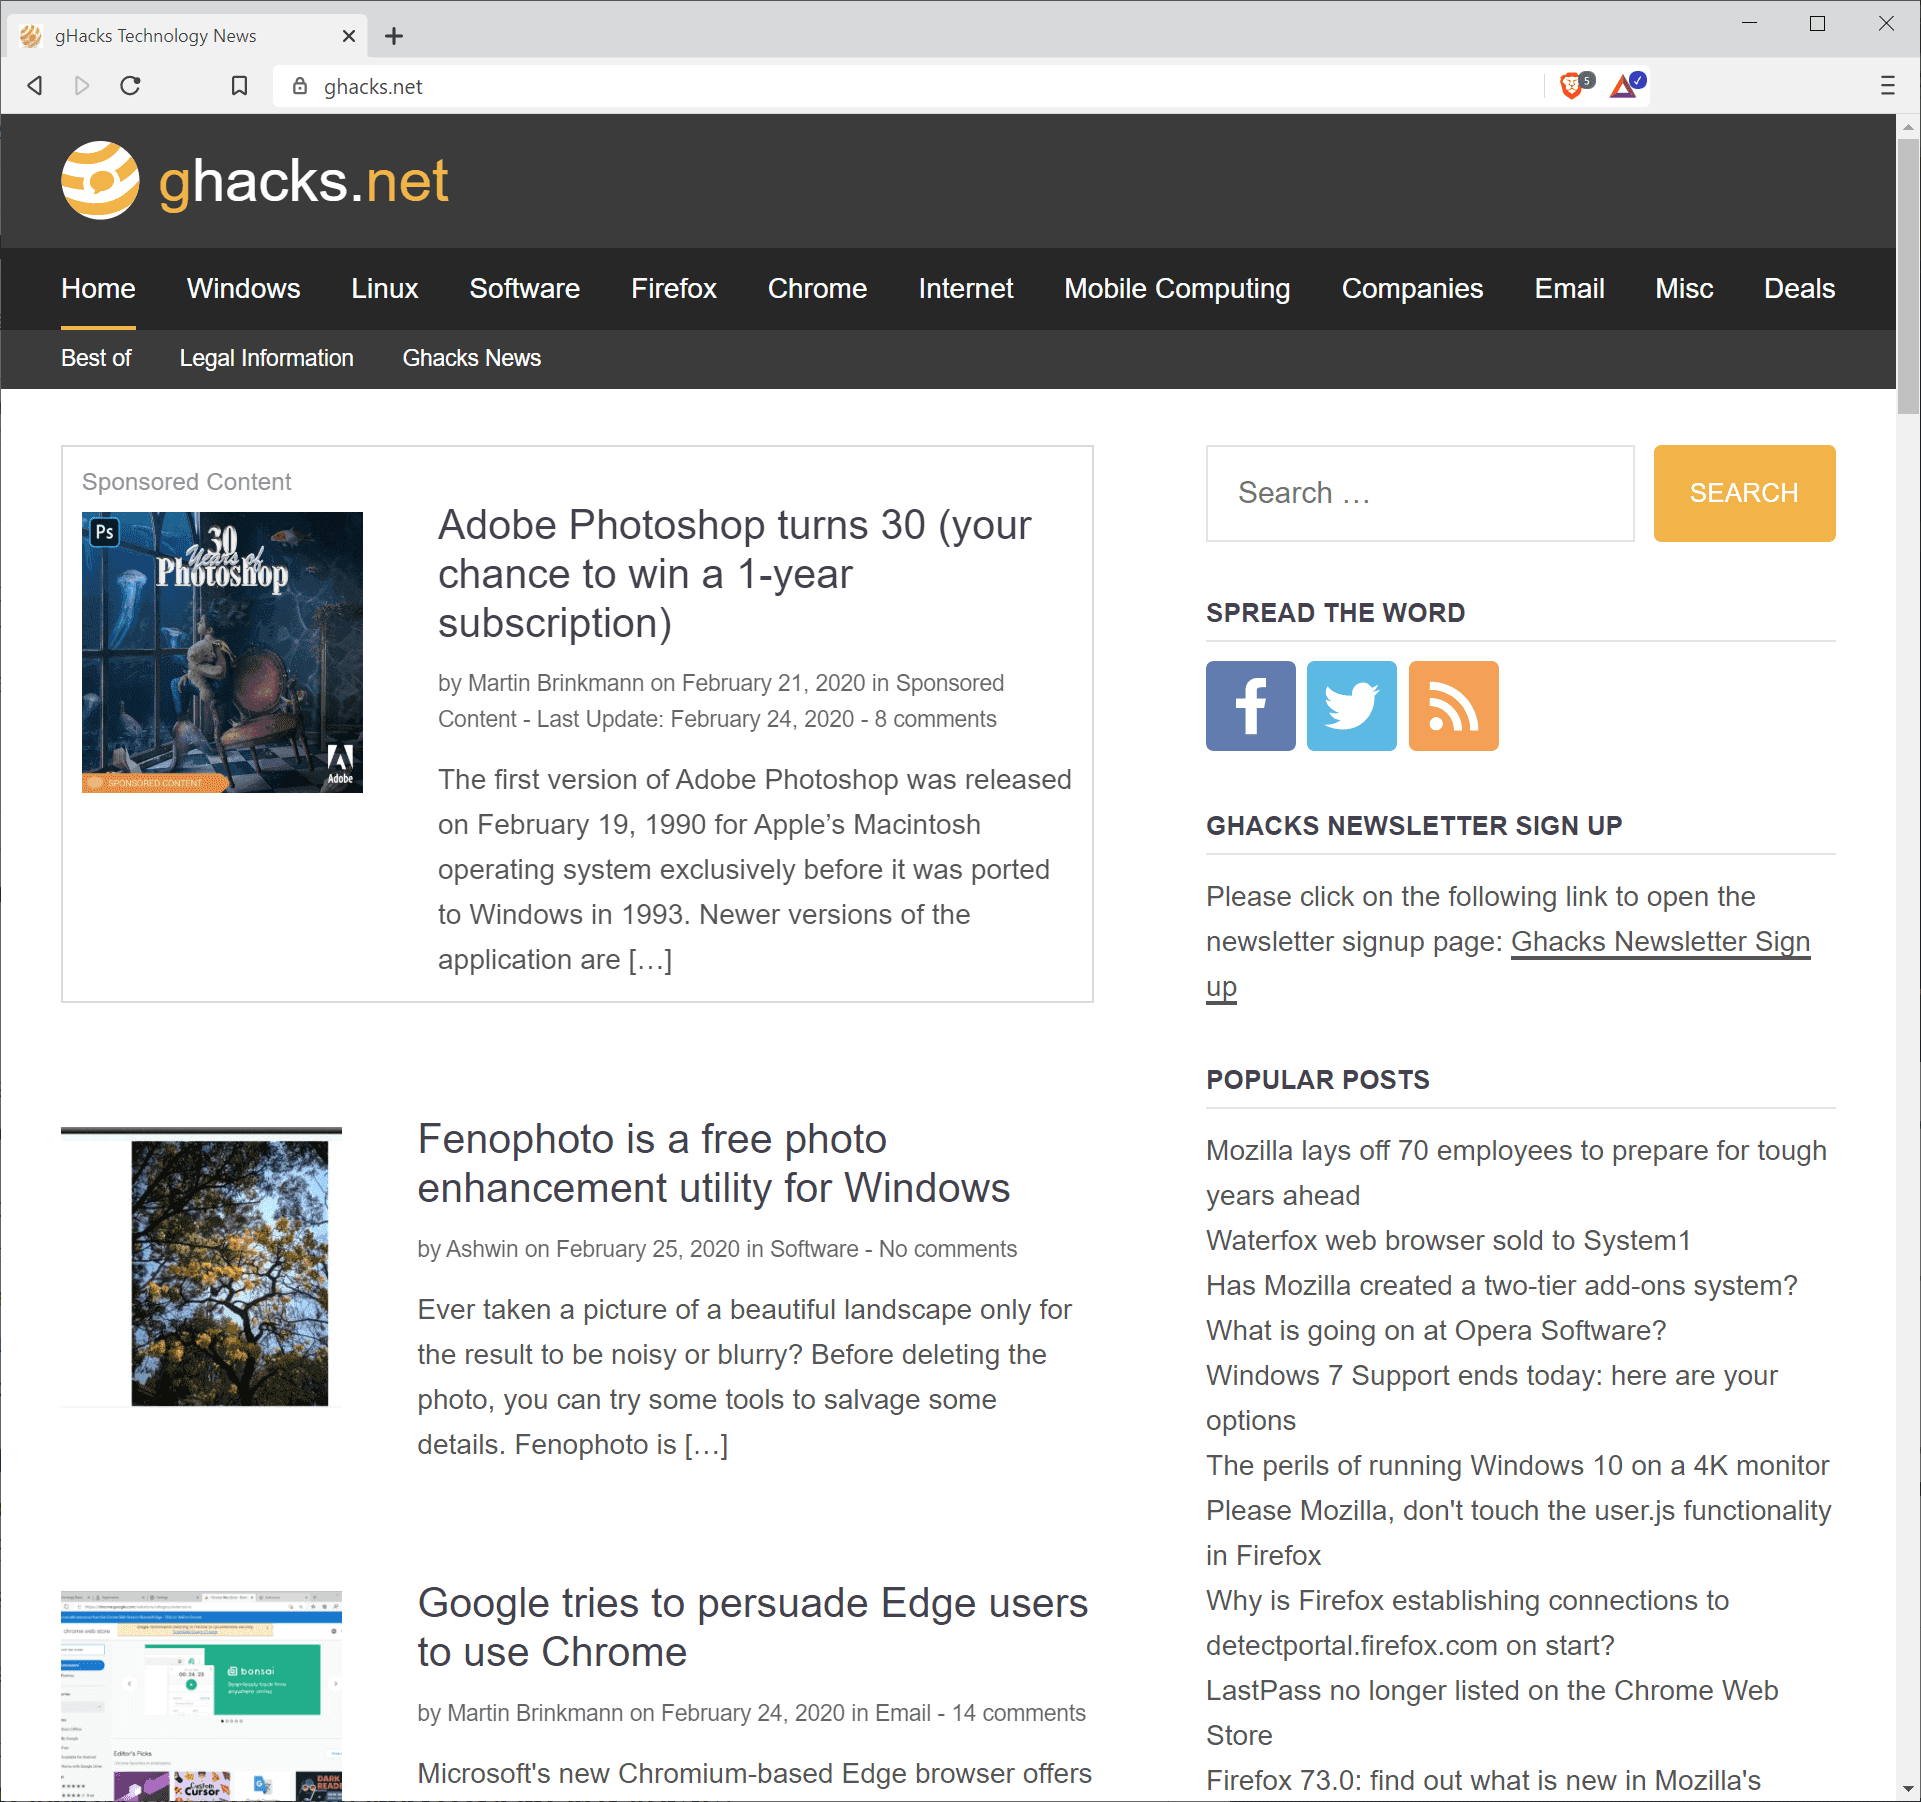Bookmark the current page
Image resolution: width=1921 pixels, height=1802 pixels.
click(238, 85)
